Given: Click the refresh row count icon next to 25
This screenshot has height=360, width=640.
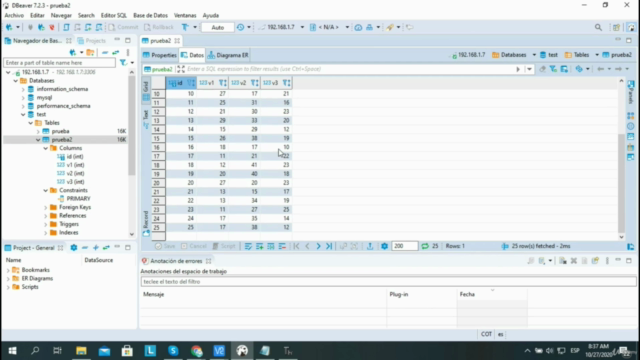Looking at the screenshot, I should click(425, 246).
